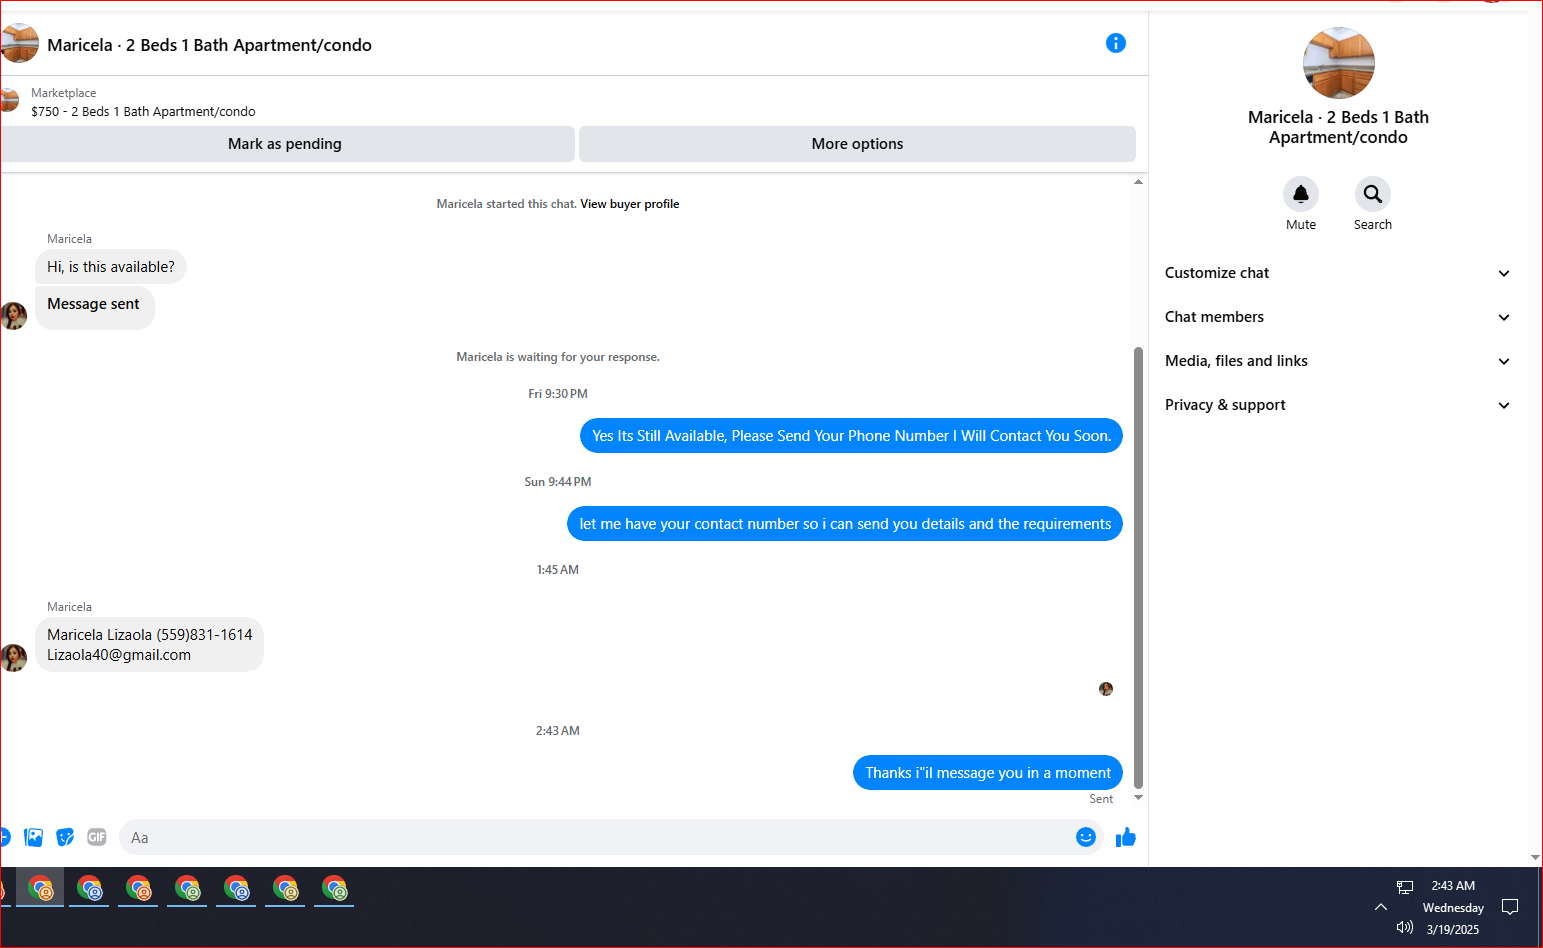Show hidden system tray icons

tap(1381, 907)
